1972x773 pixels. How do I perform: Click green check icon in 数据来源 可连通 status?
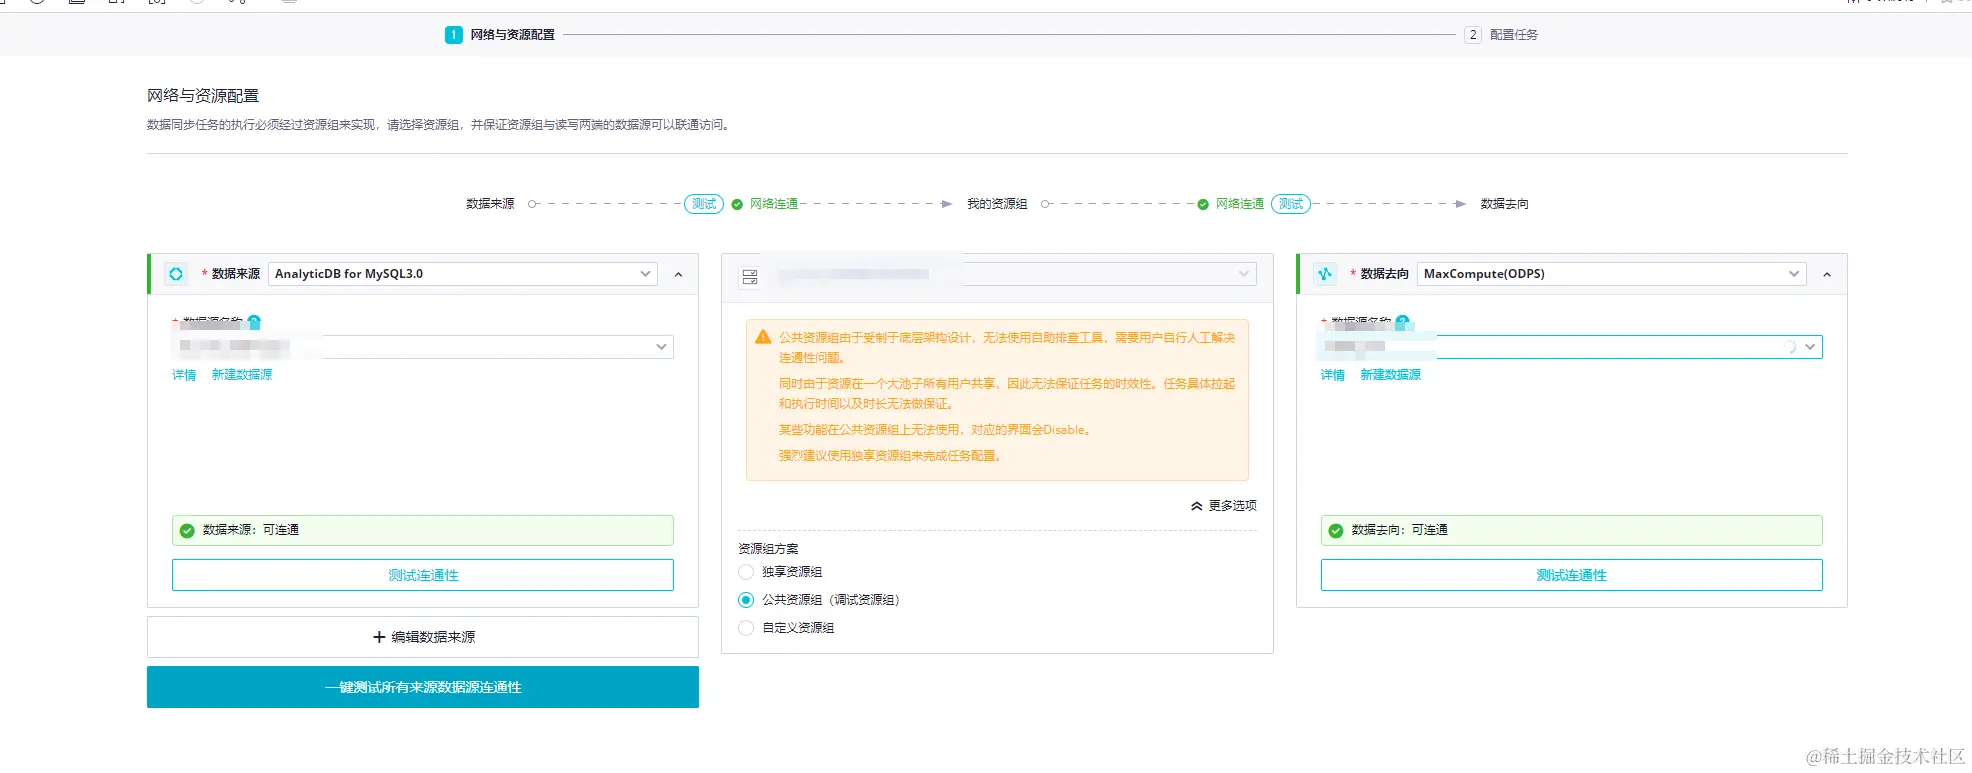(x=187, y=531)
